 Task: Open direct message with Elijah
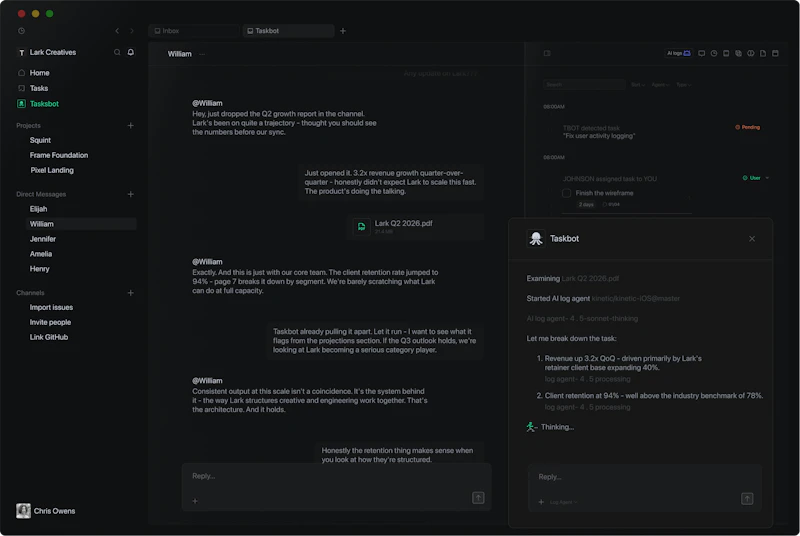point(38,209)
